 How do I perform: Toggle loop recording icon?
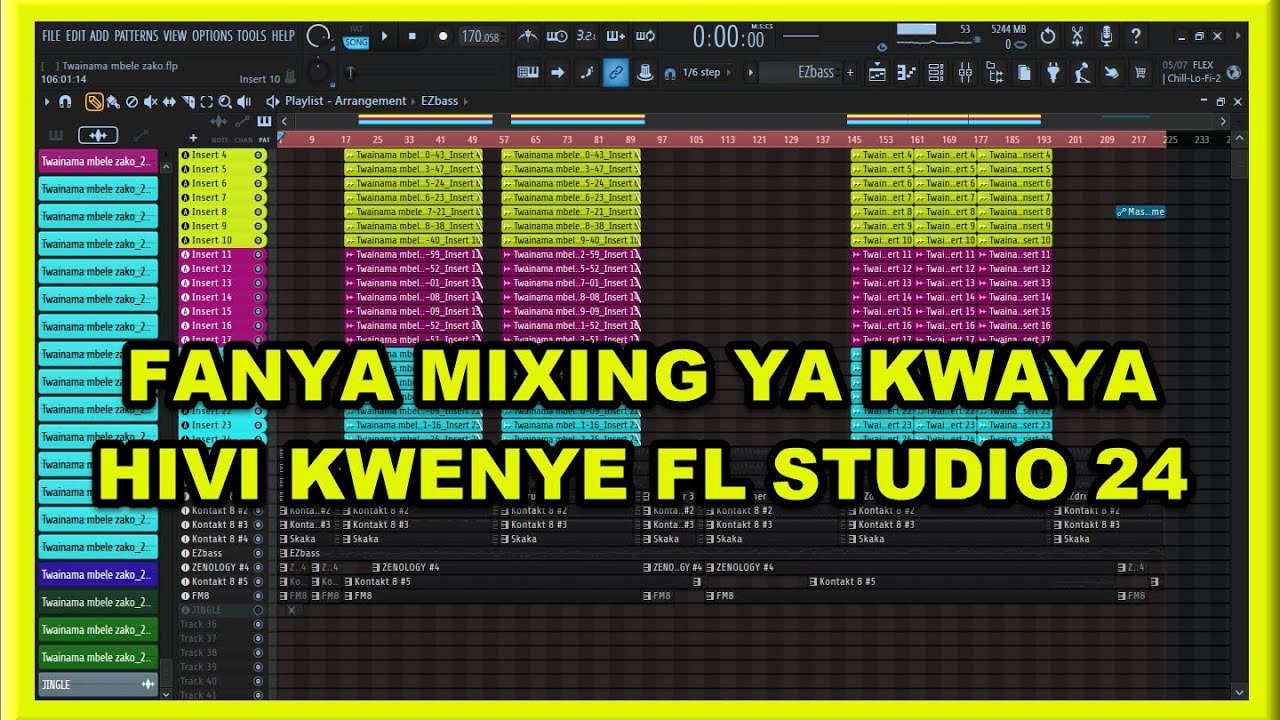[x=645, y=36]
